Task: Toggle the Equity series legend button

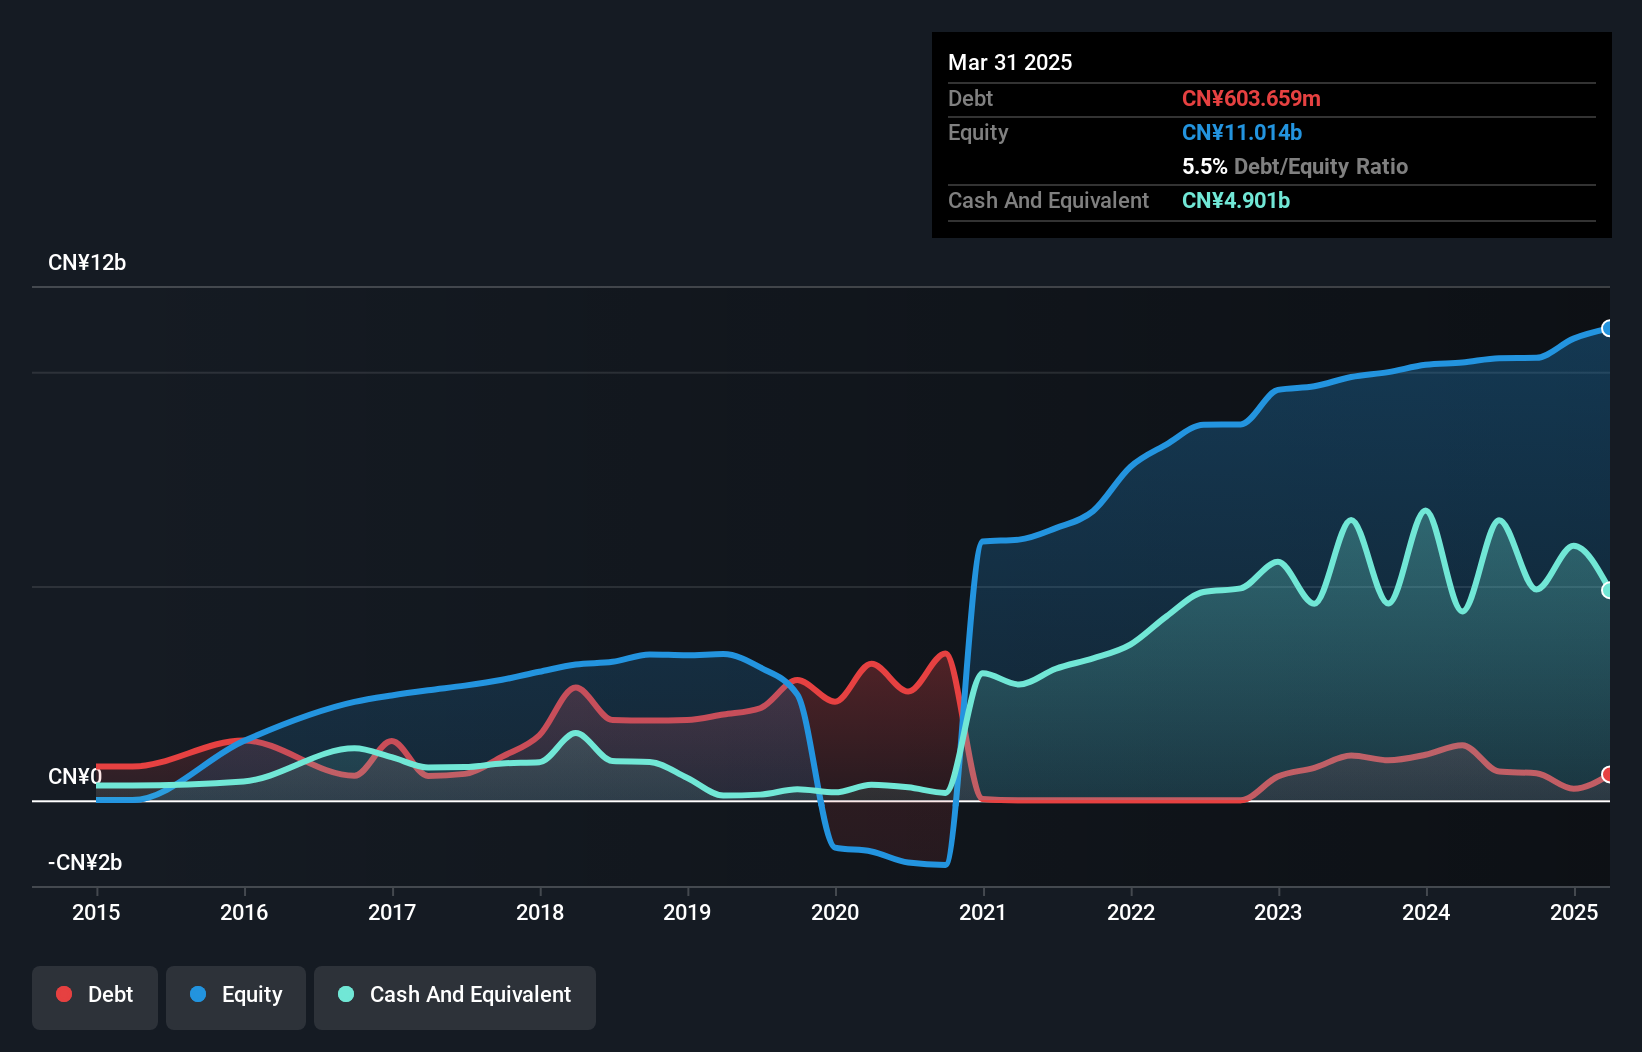Action: pyautogui.click(x=236, y=997)
